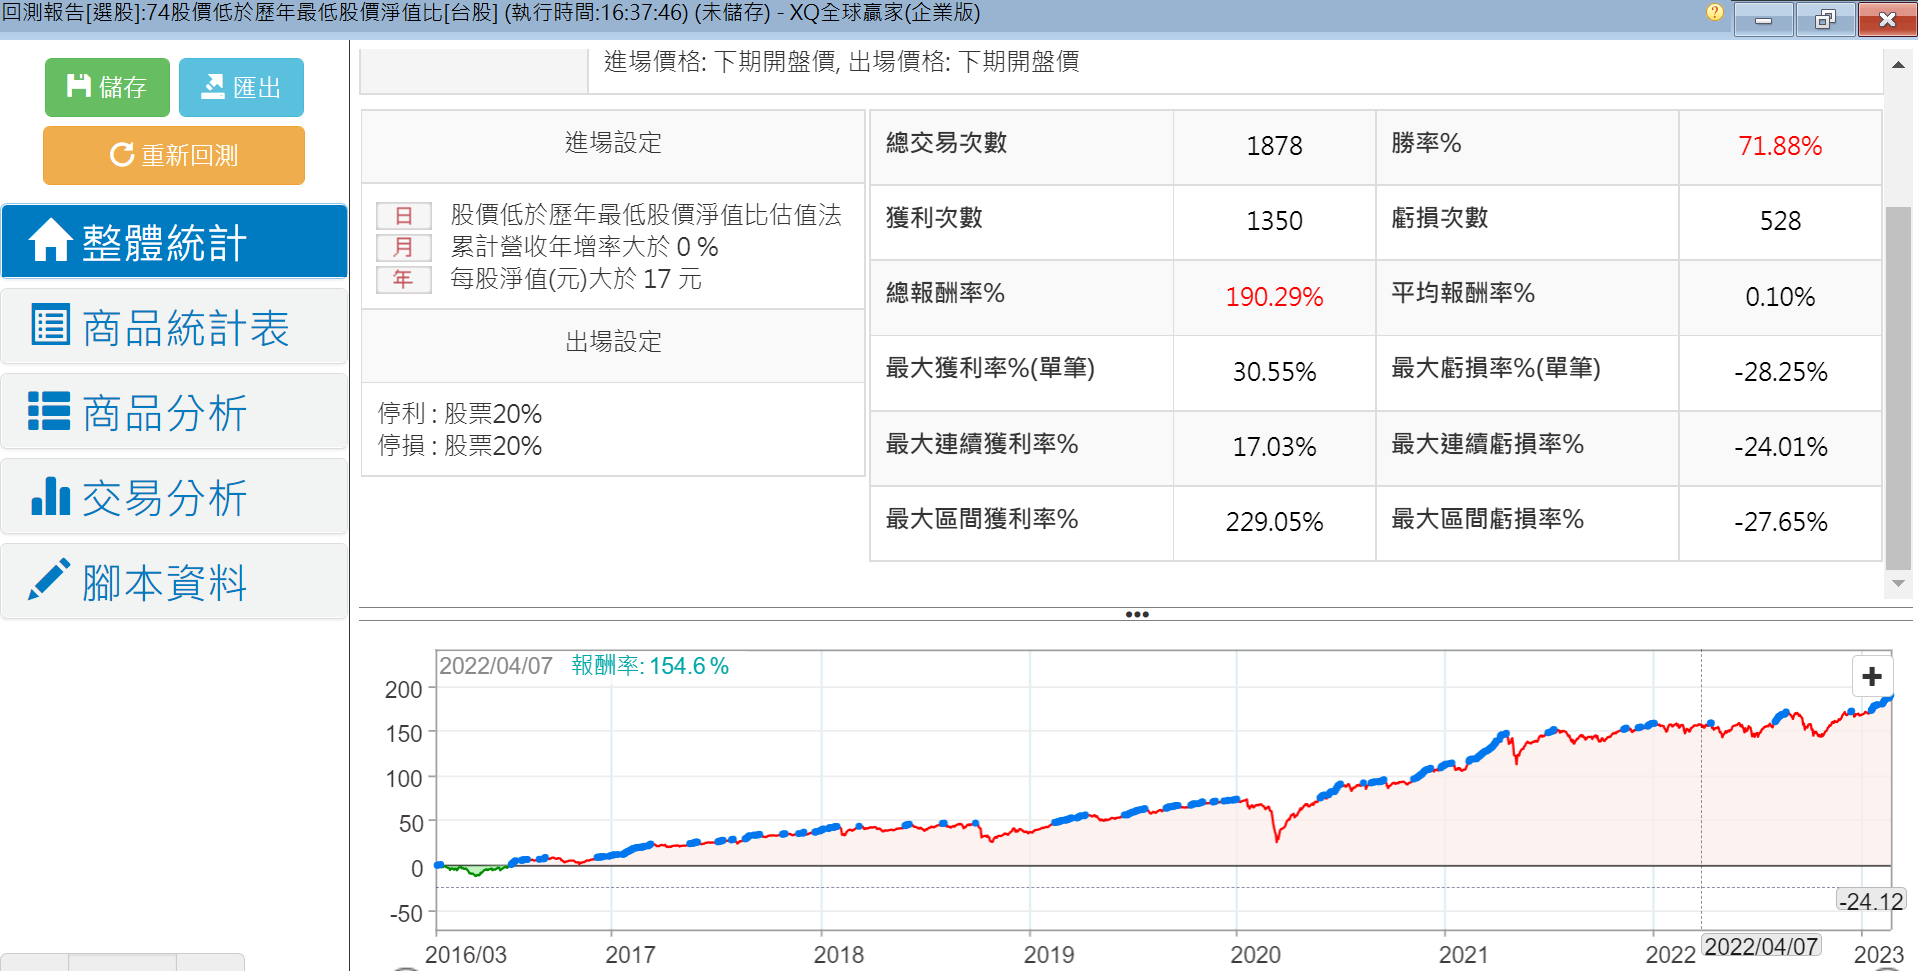Switch to 商品統計表 tab
The height and width of the screenshot is (971, 1918).
tap(174, 327)
